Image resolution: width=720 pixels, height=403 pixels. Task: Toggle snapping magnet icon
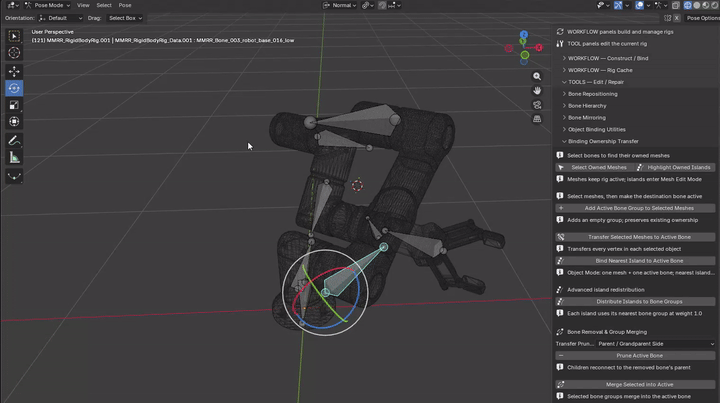382,5
